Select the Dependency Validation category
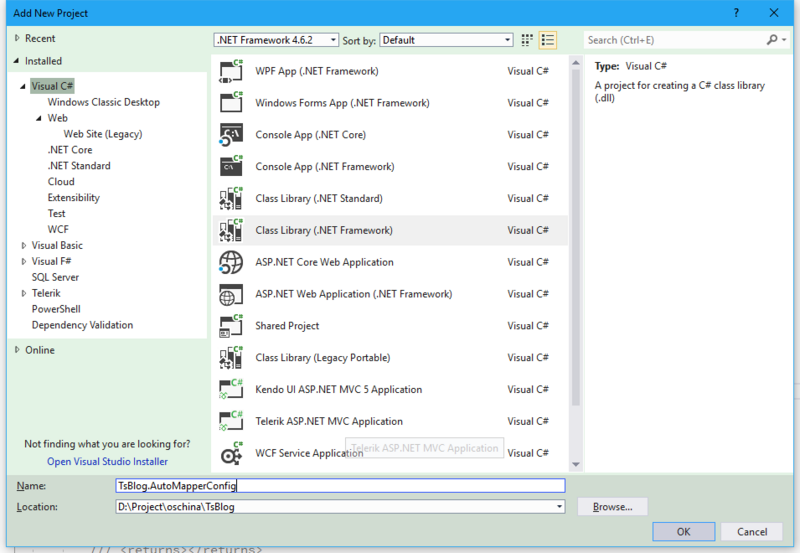The height and width of the screenshot is (553, 800). click(82, 325)
